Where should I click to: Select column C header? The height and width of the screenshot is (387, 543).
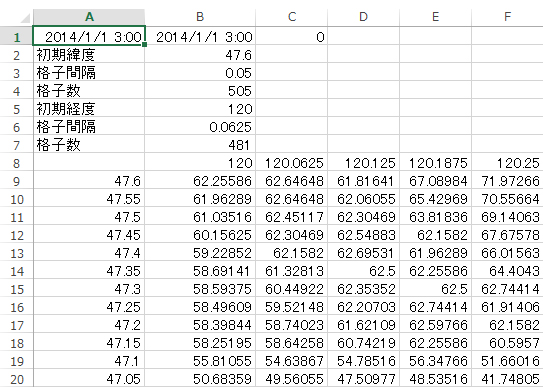pos(292,17)
